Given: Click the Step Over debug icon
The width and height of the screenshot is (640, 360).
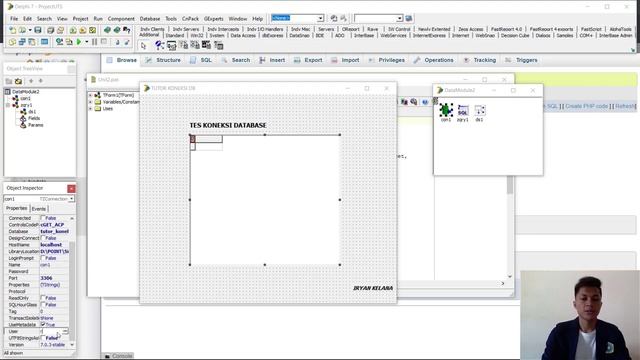Looking at the screenshot, I should 127,42.
